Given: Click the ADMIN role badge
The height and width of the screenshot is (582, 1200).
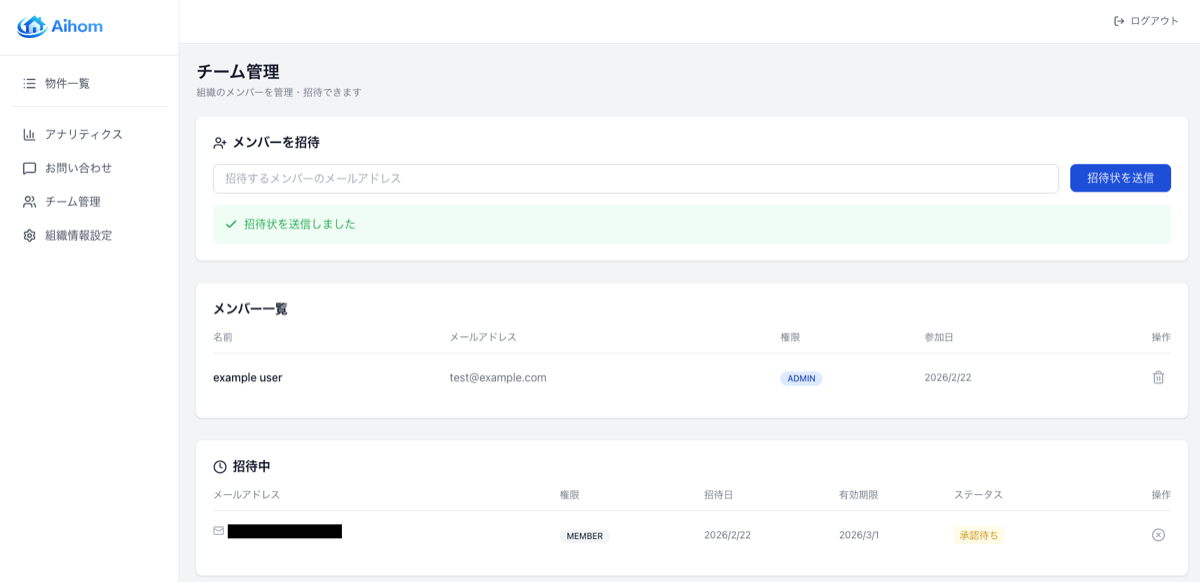Looking at the screenshot, I should coord(801,379).
